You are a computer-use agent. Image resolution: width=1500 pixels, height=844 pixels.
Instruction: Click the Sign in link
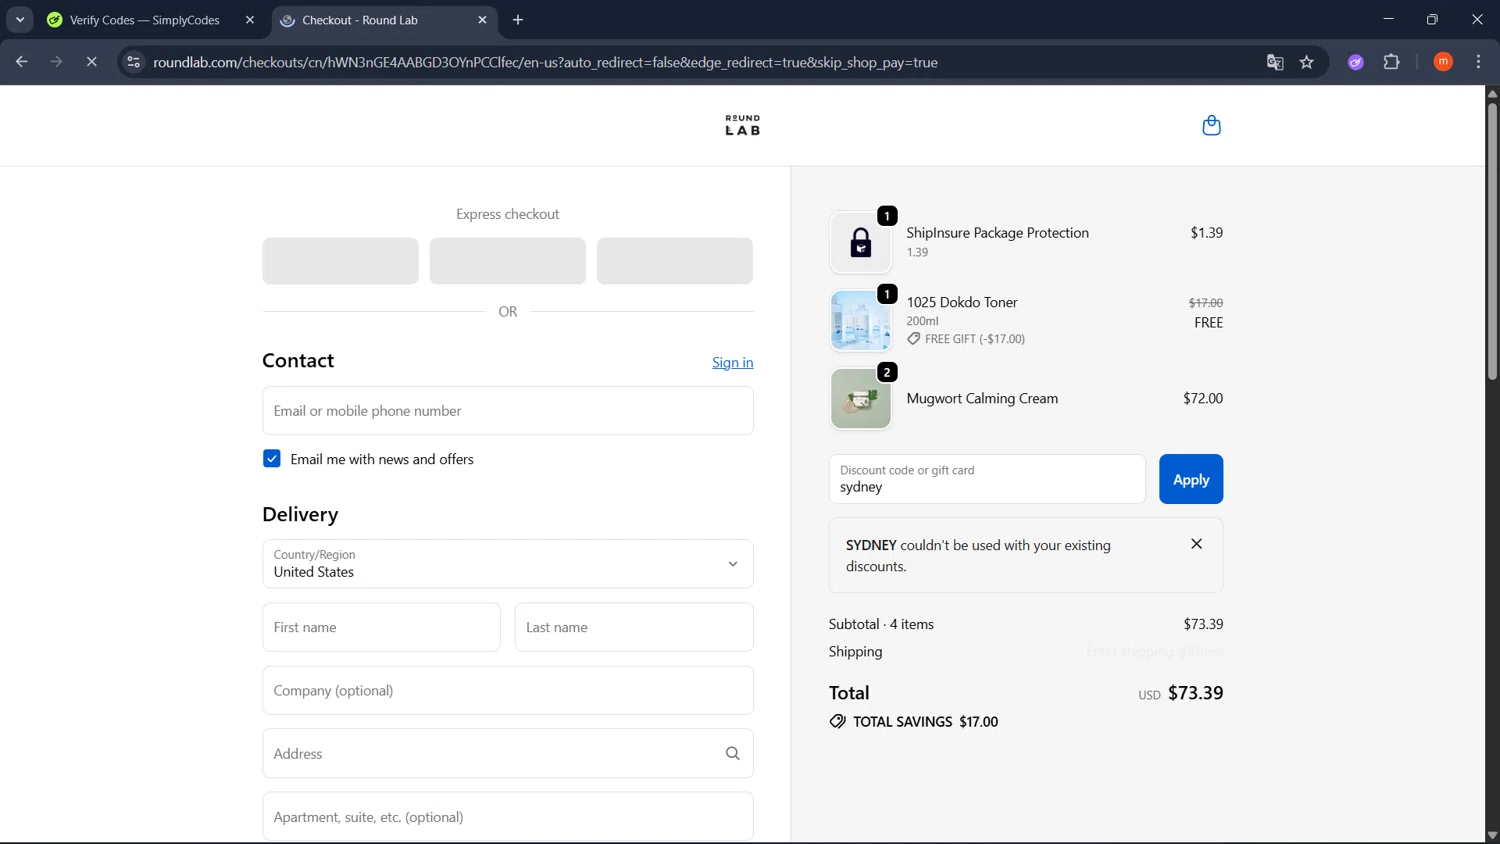(x=732, y=362)
